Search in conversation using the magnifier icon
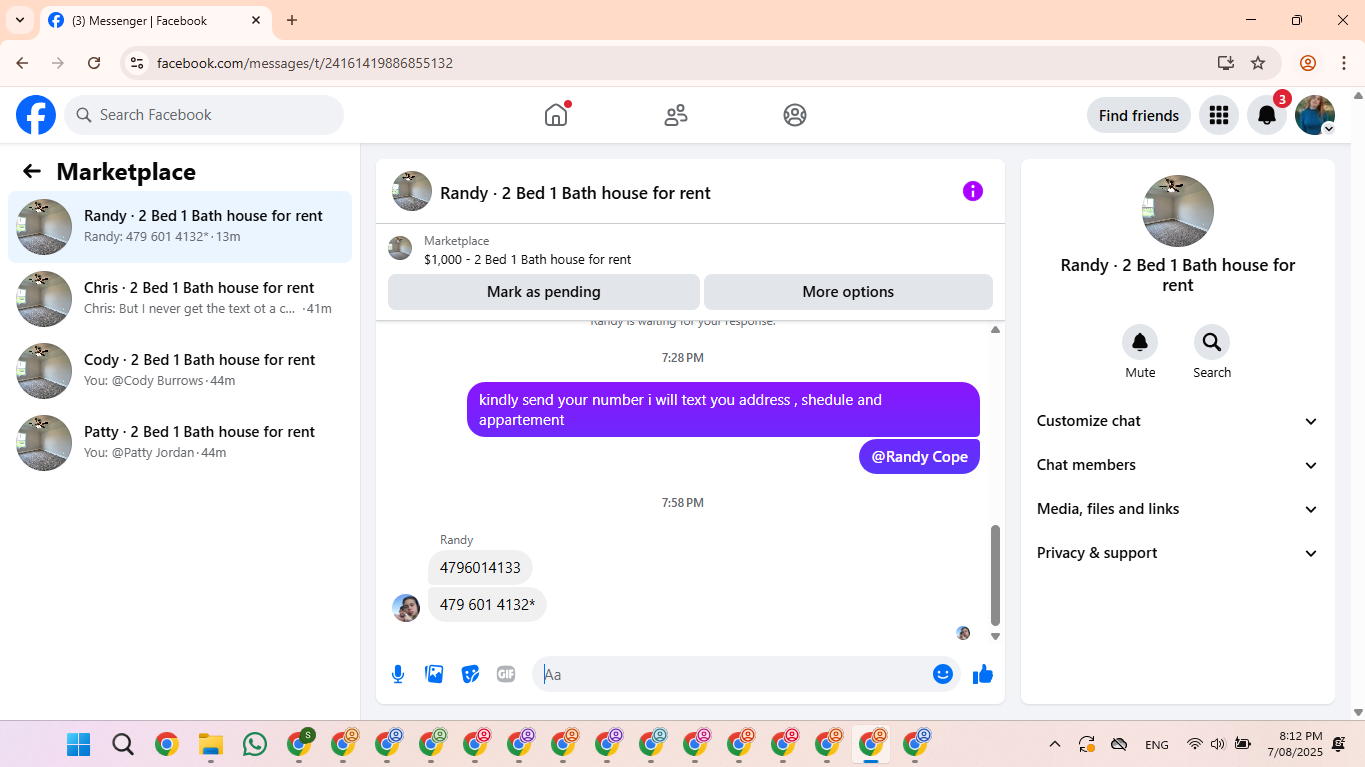 (x=1212, y=342)
